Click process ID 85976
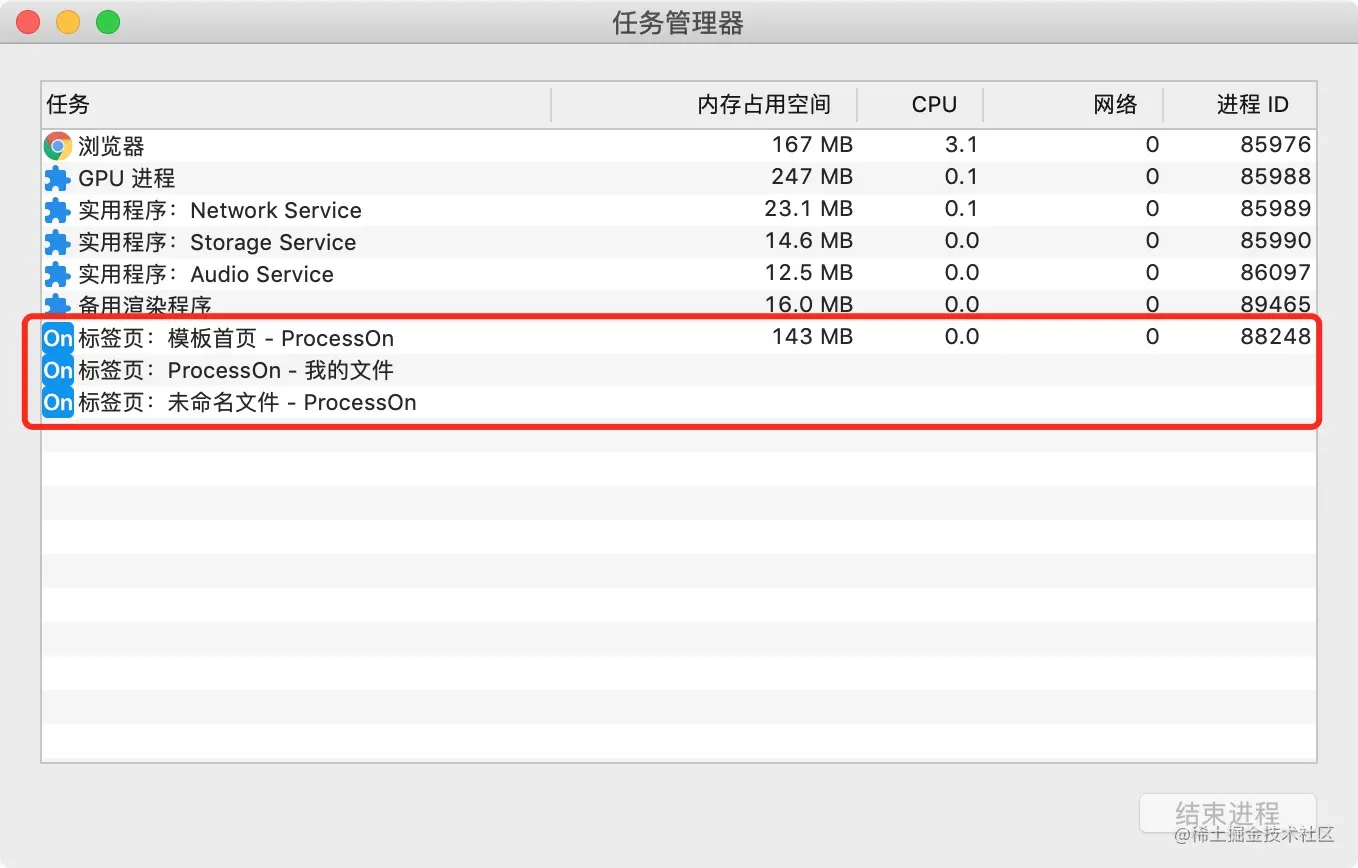This screenshot has width=1358, height=868. [x=1275, y=145]
